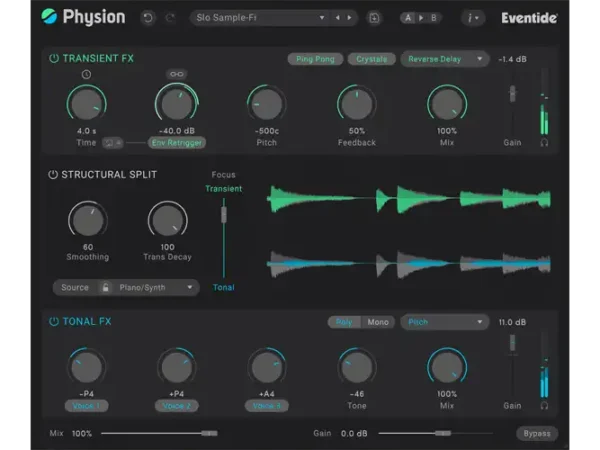Click the Physion logo
The height and width of the screenshot is (450, 600).
[83, 17]
